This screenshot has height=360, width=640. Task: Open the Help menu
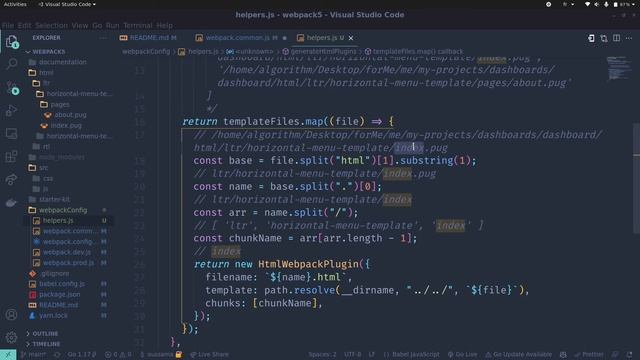pos(164,25)
